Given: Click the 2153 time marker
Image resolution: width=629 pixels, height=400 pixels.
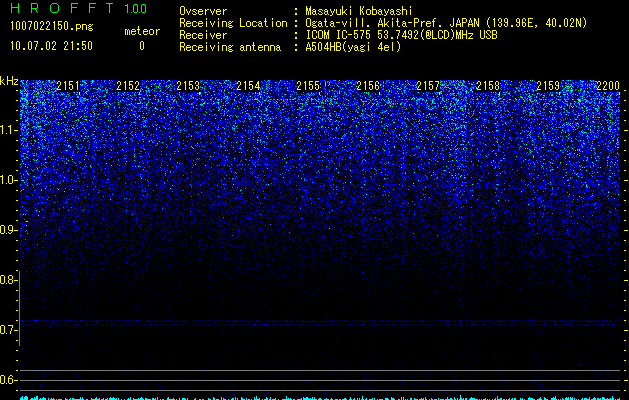Looking at the screenshot, I should pyautogui.click(x=188, y=85).
